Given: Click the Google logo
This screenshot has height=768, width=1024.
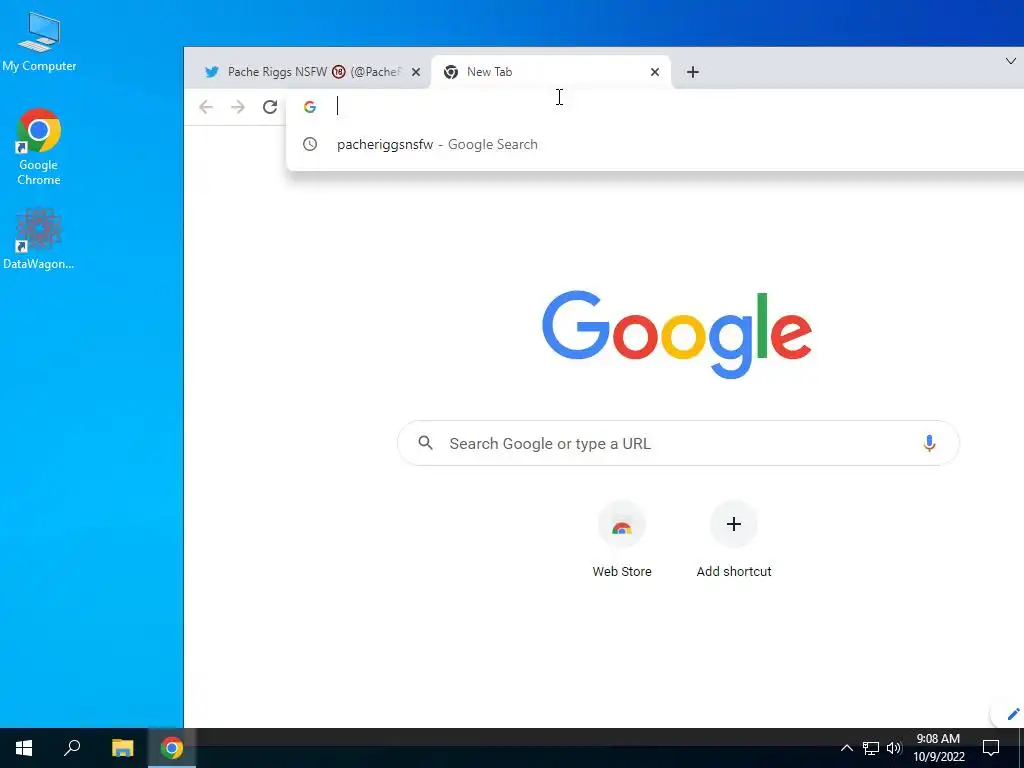Looking at the screenshot, I should (677, 334).
